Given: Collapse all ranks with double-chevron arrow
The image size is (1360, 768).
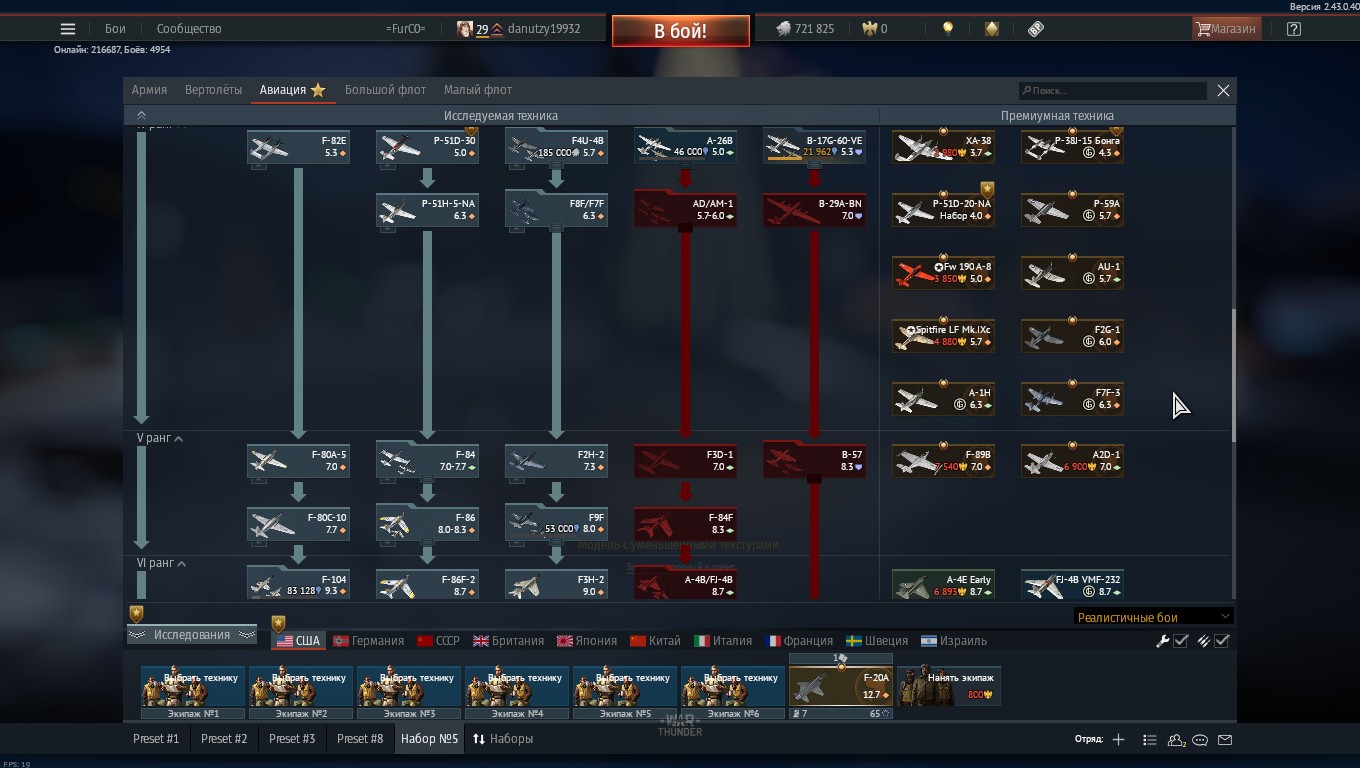Looking at the screenshot, I should (141, 115).
